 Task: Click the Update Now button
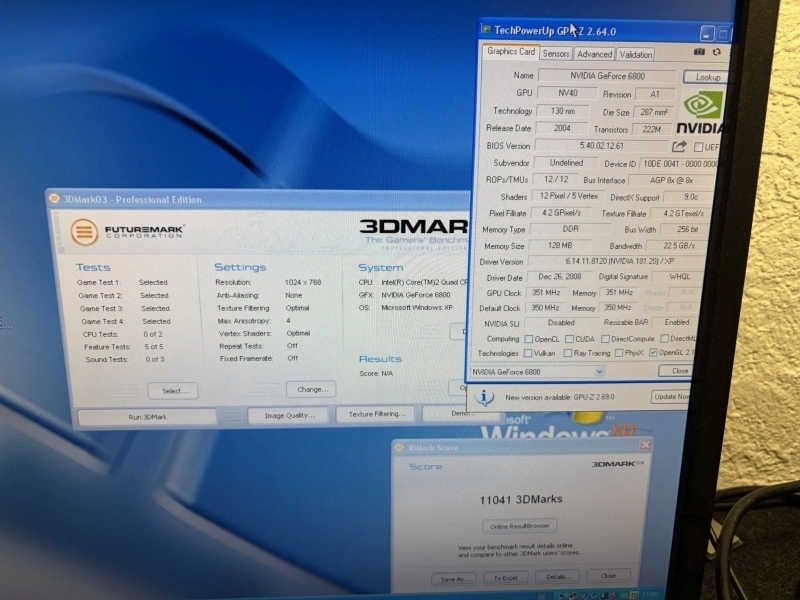pos(671,396)
